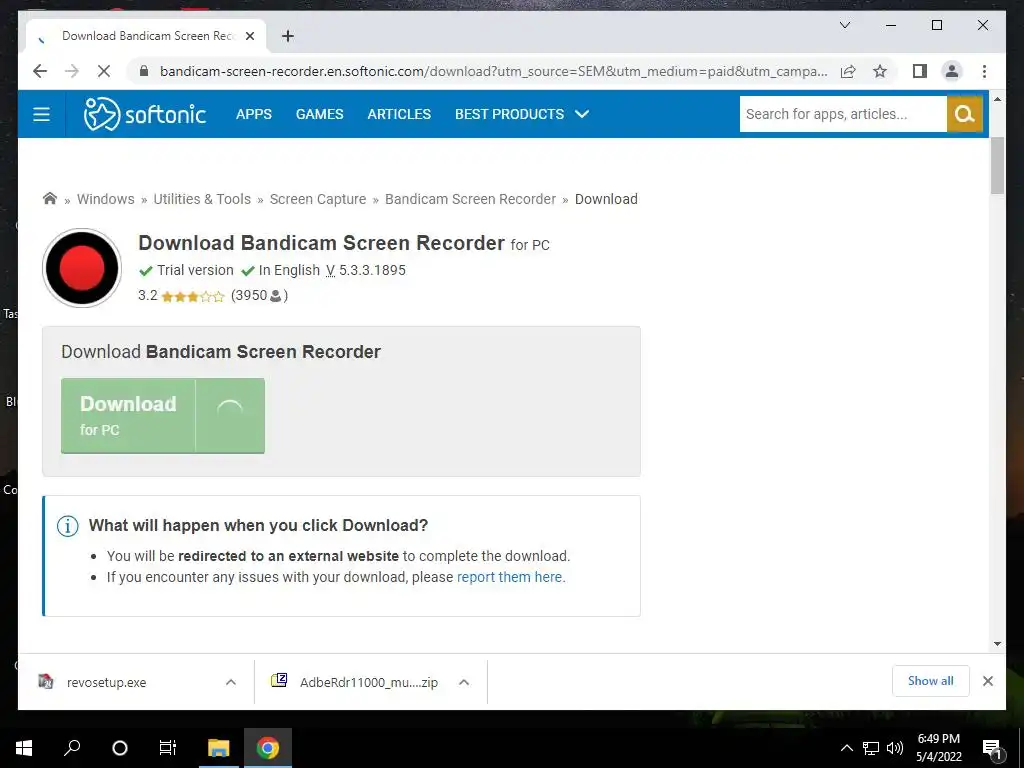Open Chrome three-dot menu
This screenshot has width=1024, height=768.
[984, 71]
